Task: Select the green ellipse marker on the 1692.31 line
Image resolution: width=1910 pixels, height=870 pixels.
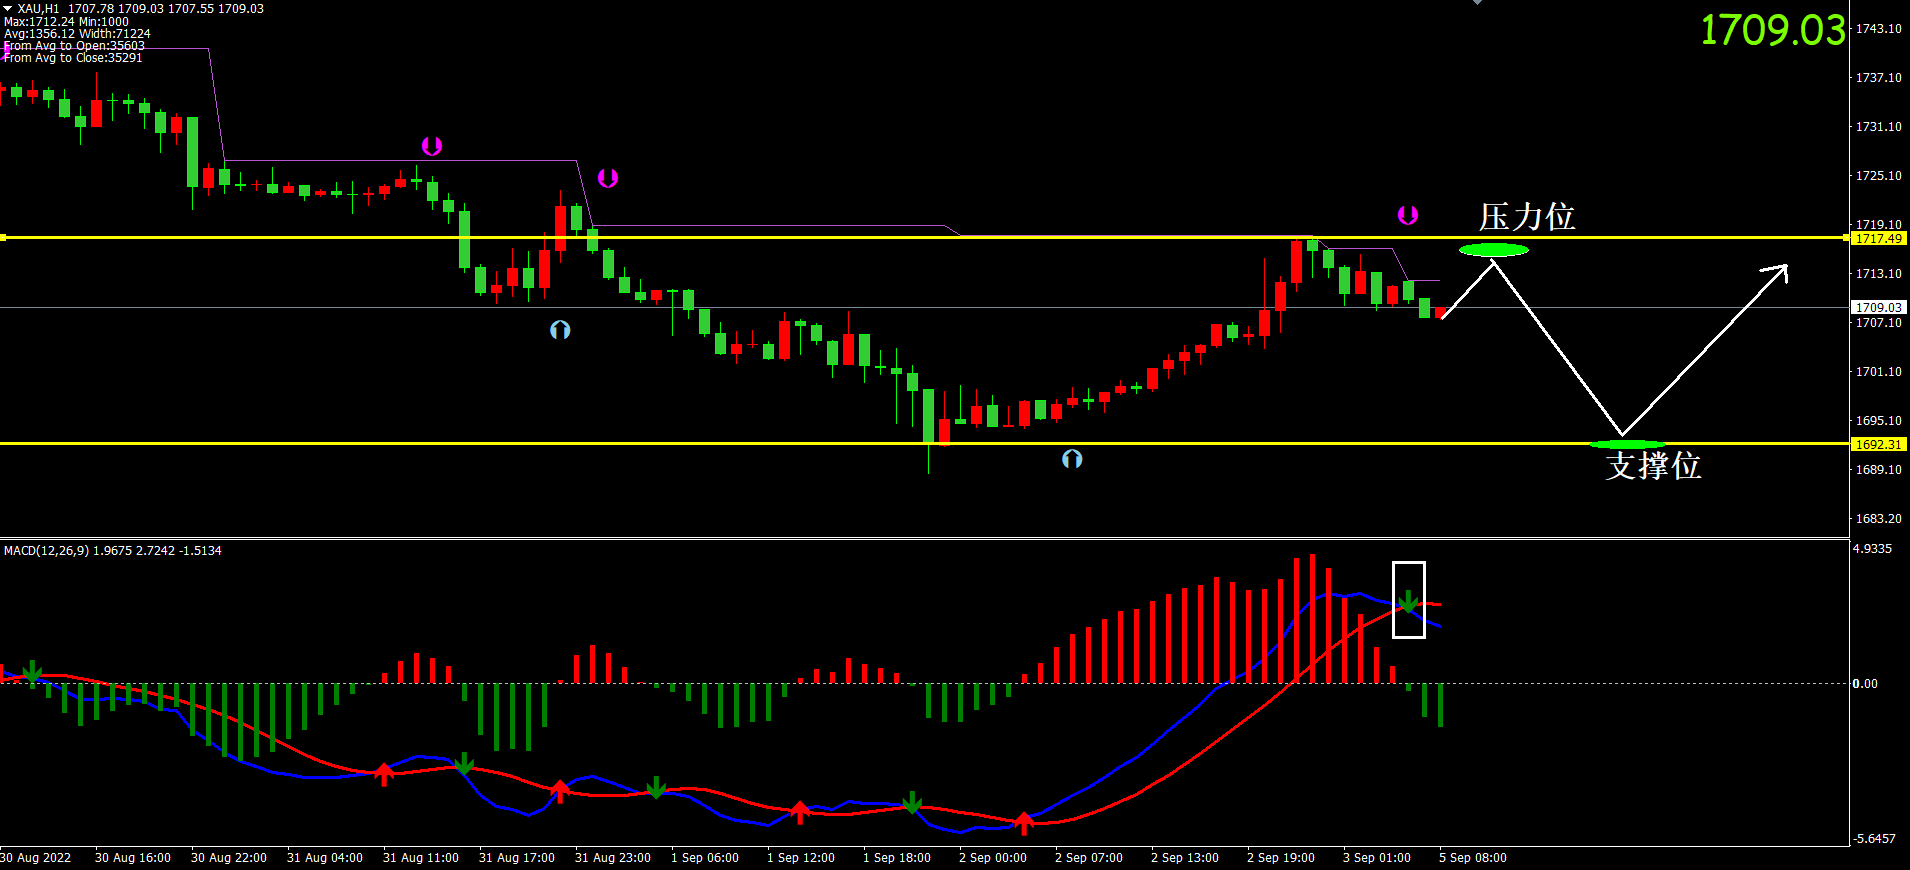Action: (1627, 444)
